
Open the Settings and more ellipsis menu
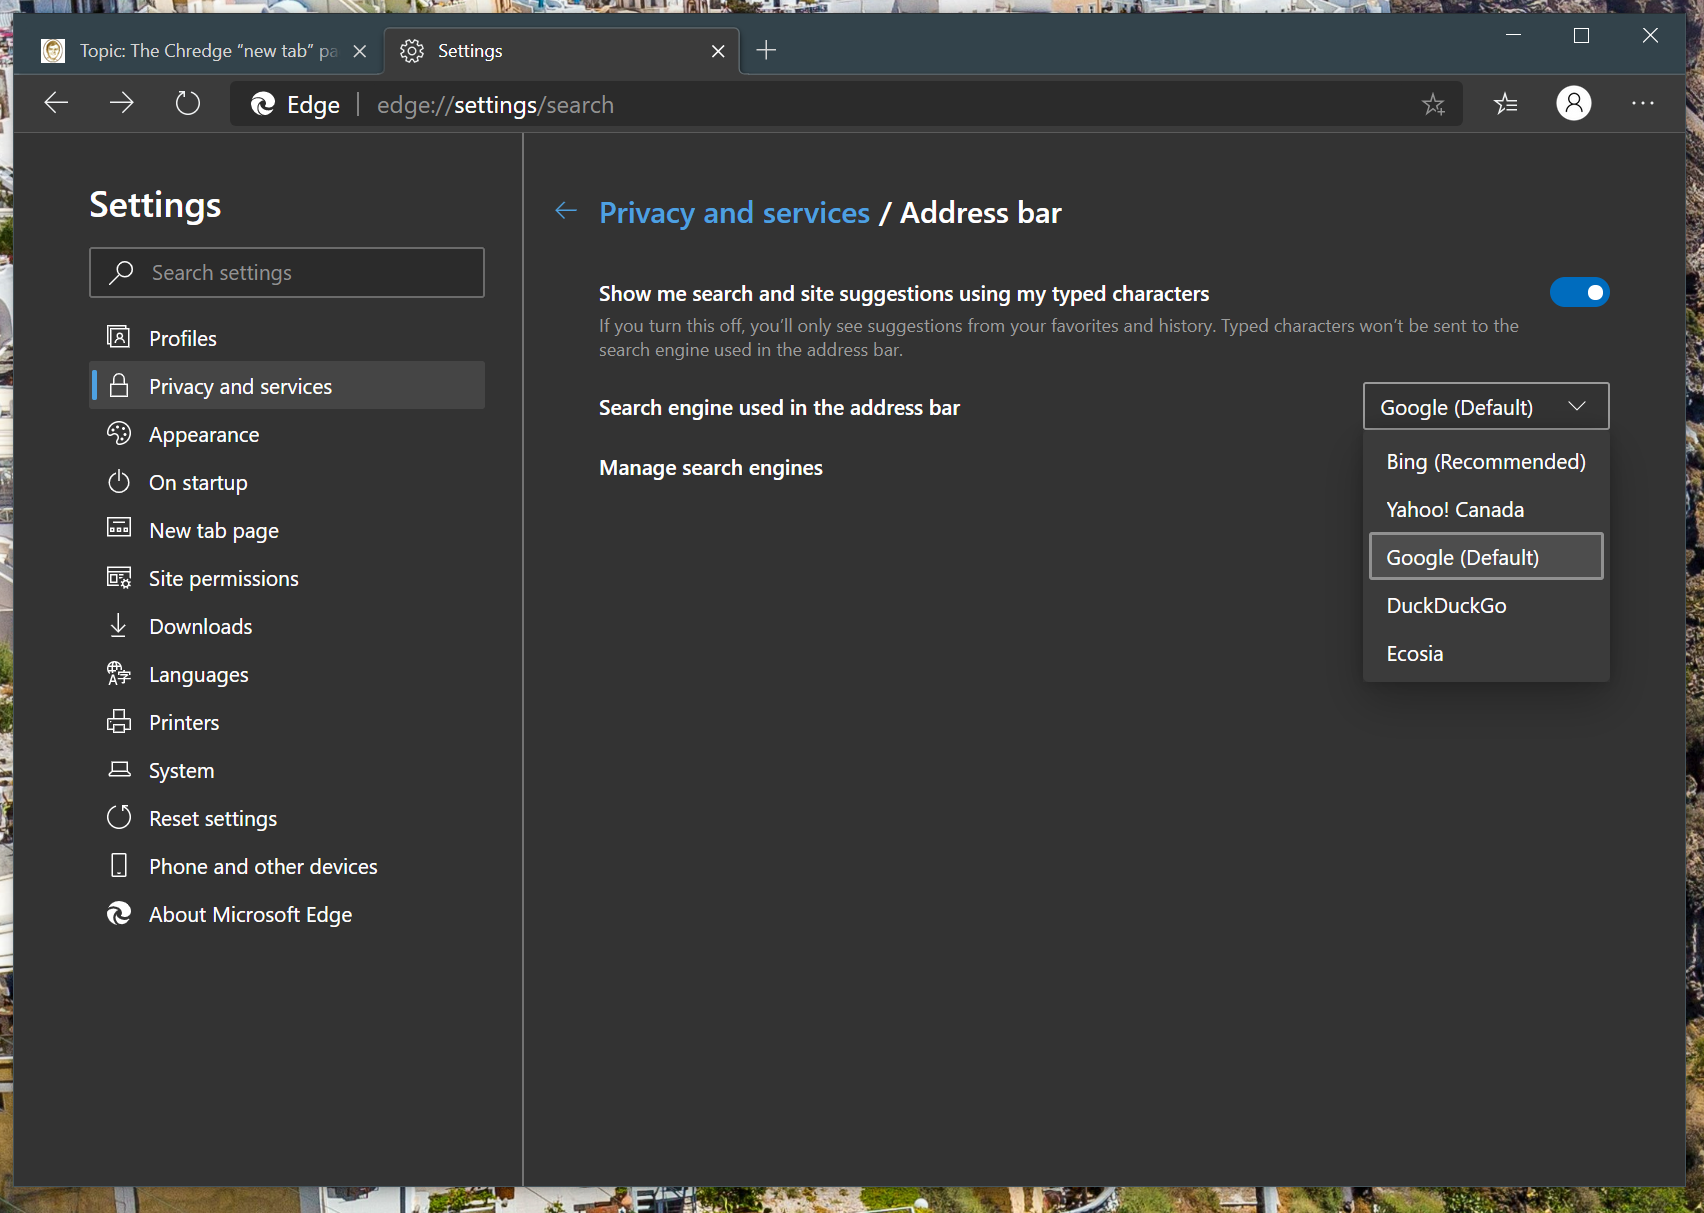1642,103
